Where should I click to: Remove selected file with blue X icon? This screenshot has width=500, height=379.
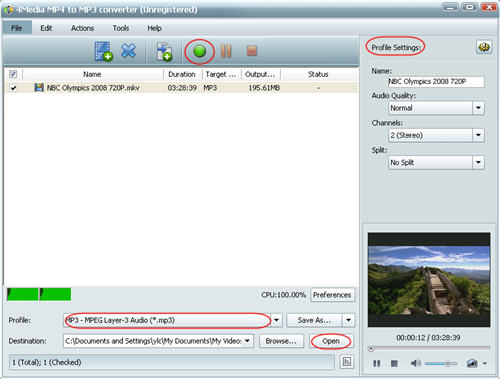pyautogui.click(x=128, y=51)
